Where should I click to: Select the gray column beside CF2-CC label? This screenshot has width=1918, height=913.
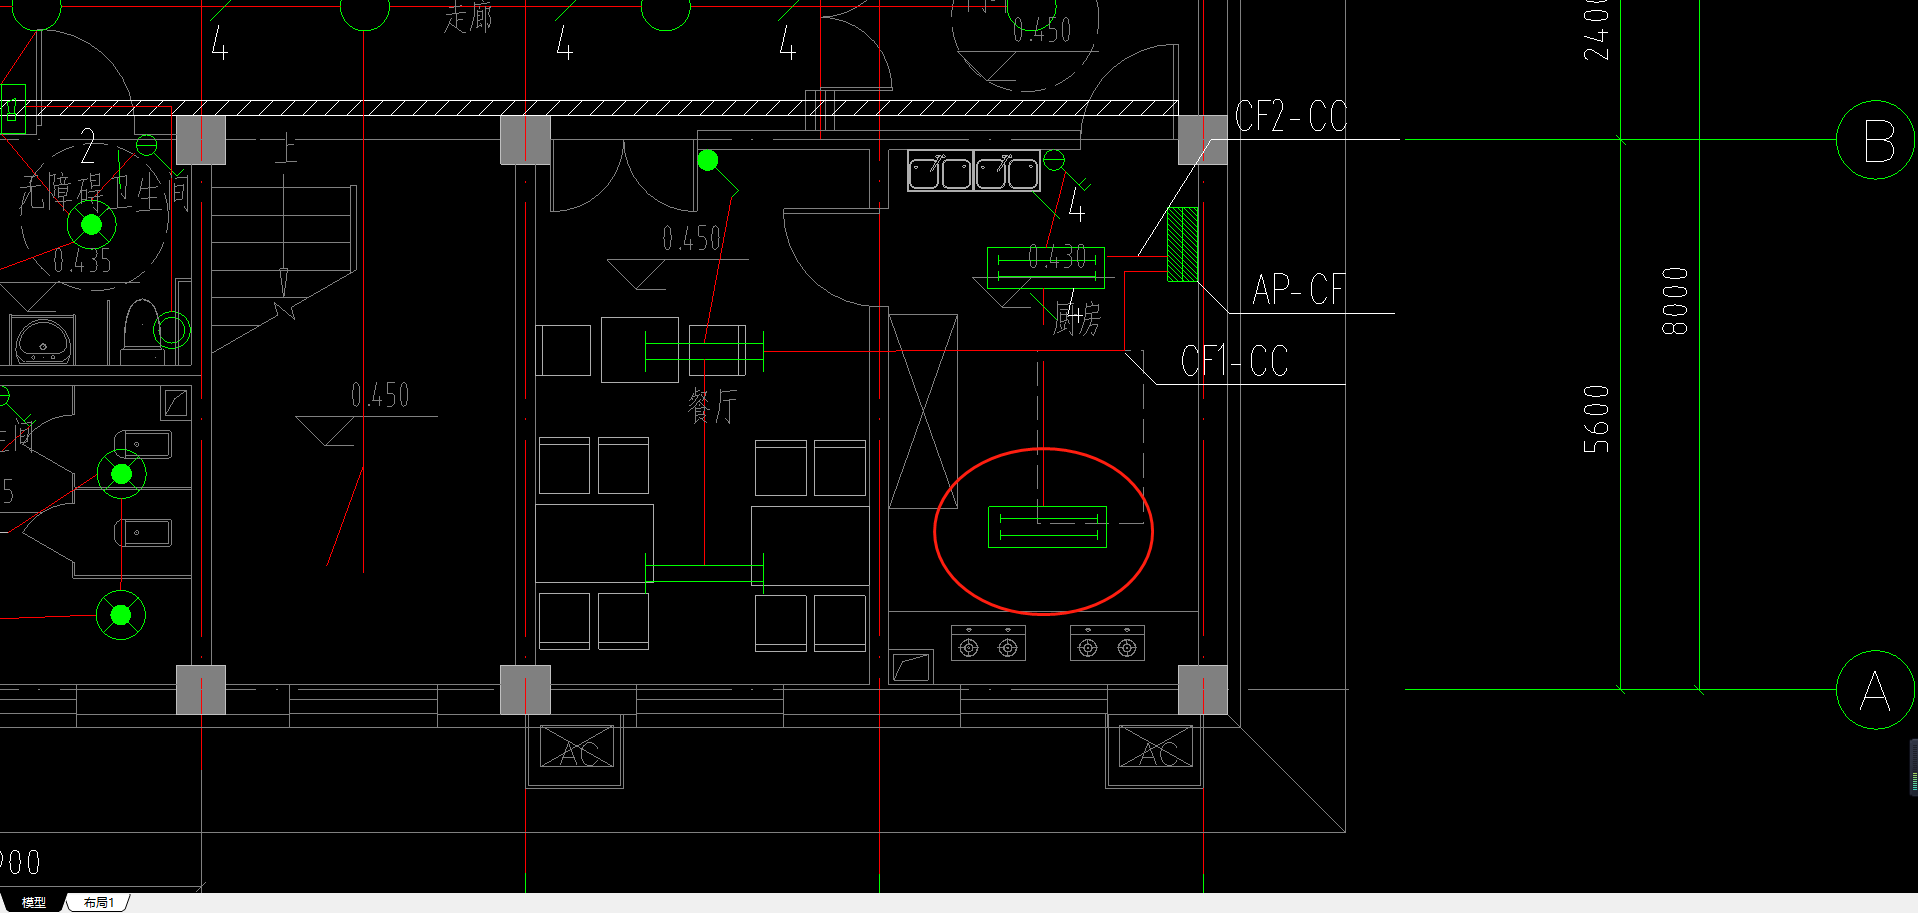pyautogui.click(x=1203, y=140)
